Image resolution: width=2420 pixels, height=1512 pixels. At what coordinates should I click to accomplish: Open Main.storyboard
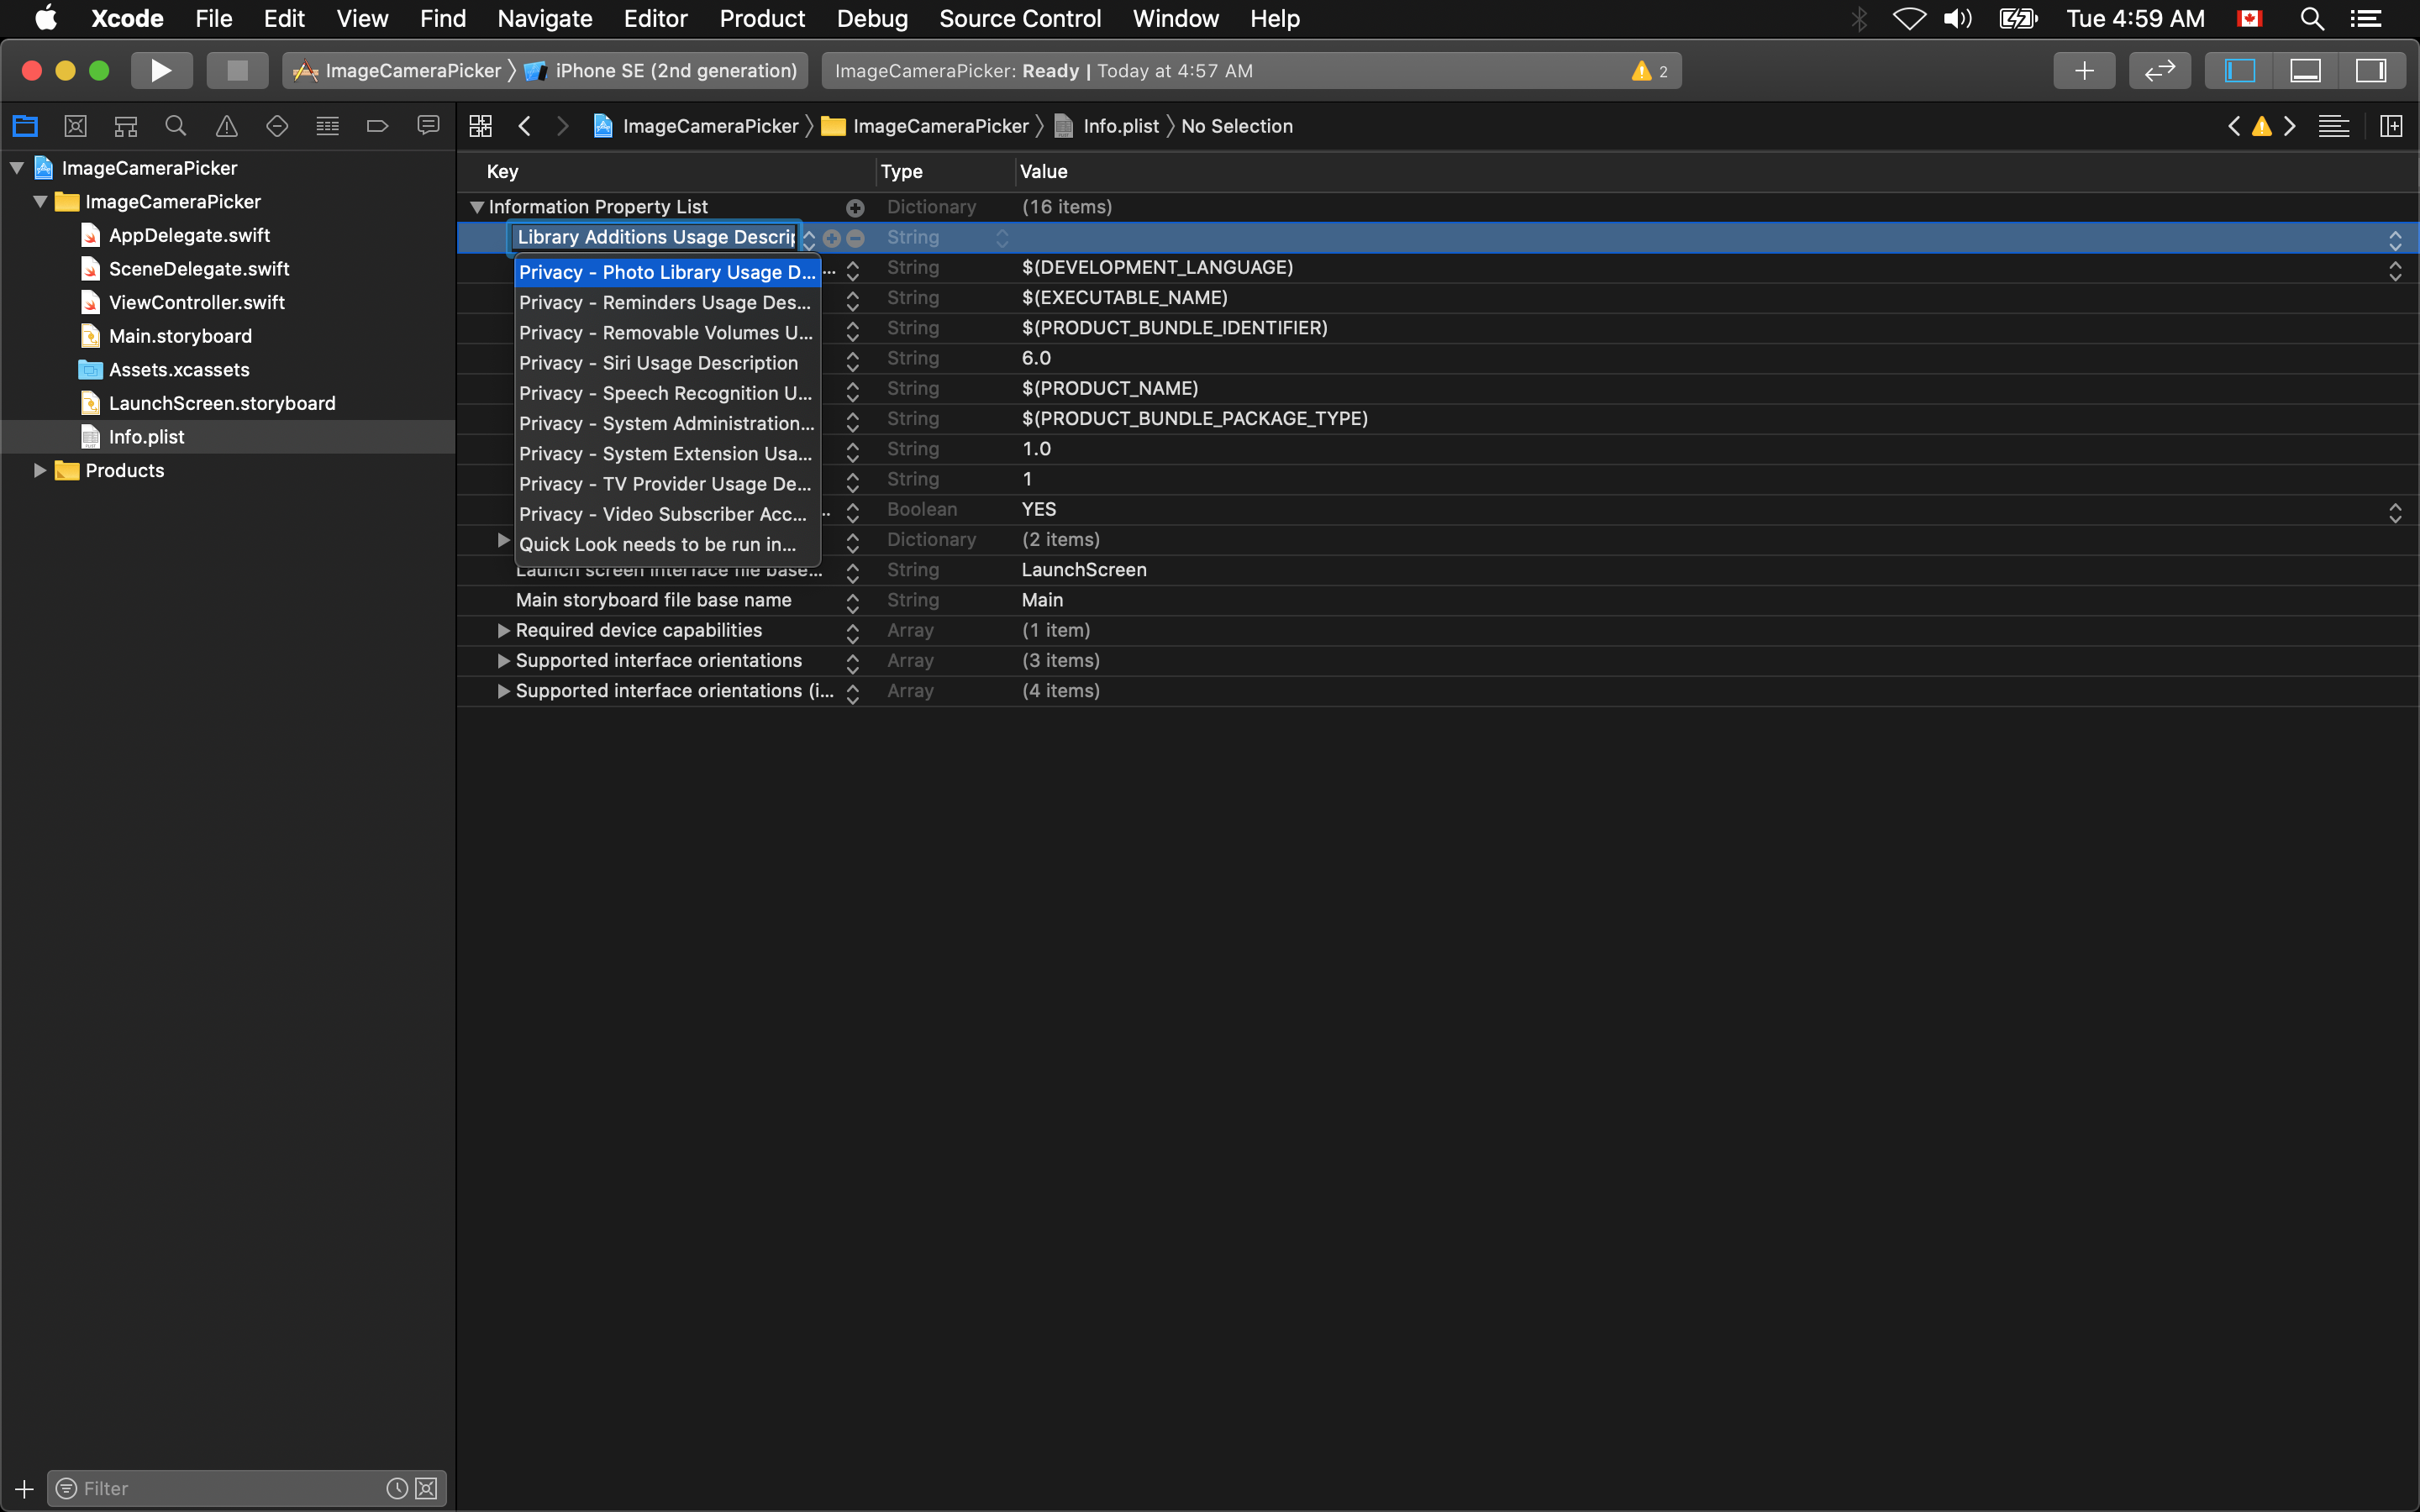[180, 336]
